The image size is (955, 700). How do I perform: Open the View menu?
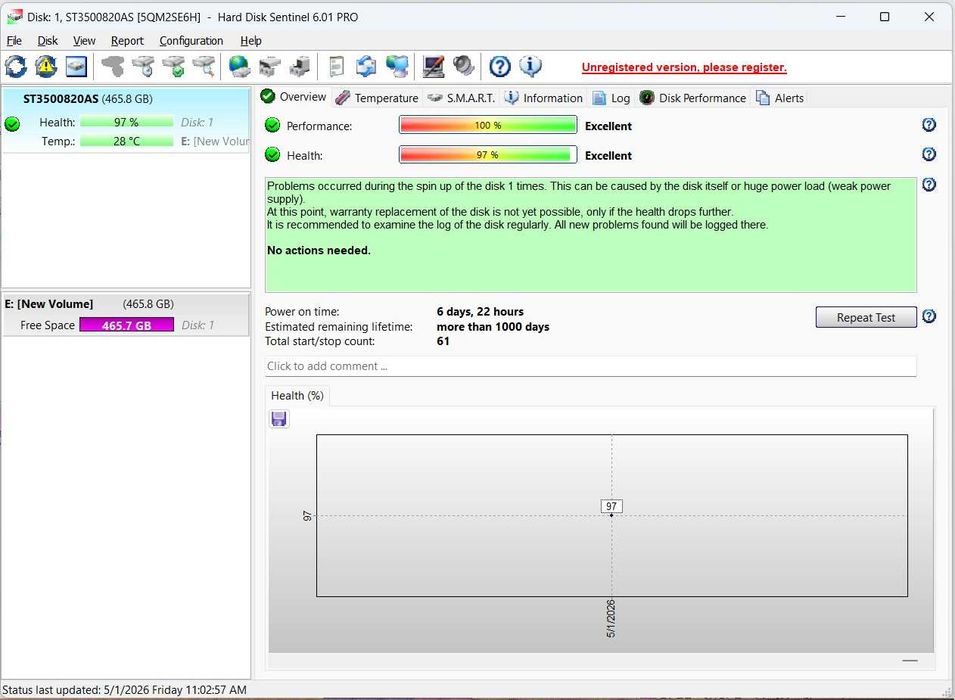84,41
